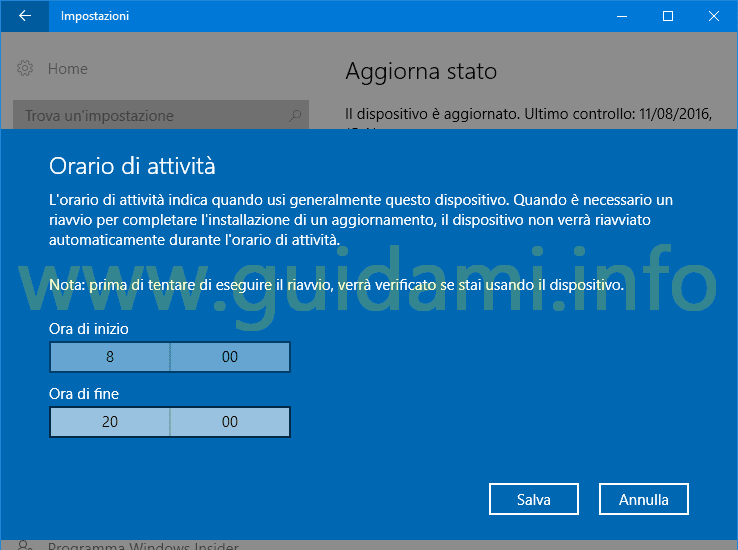
Task: Change the start minutes value 00
Action: 230,357
